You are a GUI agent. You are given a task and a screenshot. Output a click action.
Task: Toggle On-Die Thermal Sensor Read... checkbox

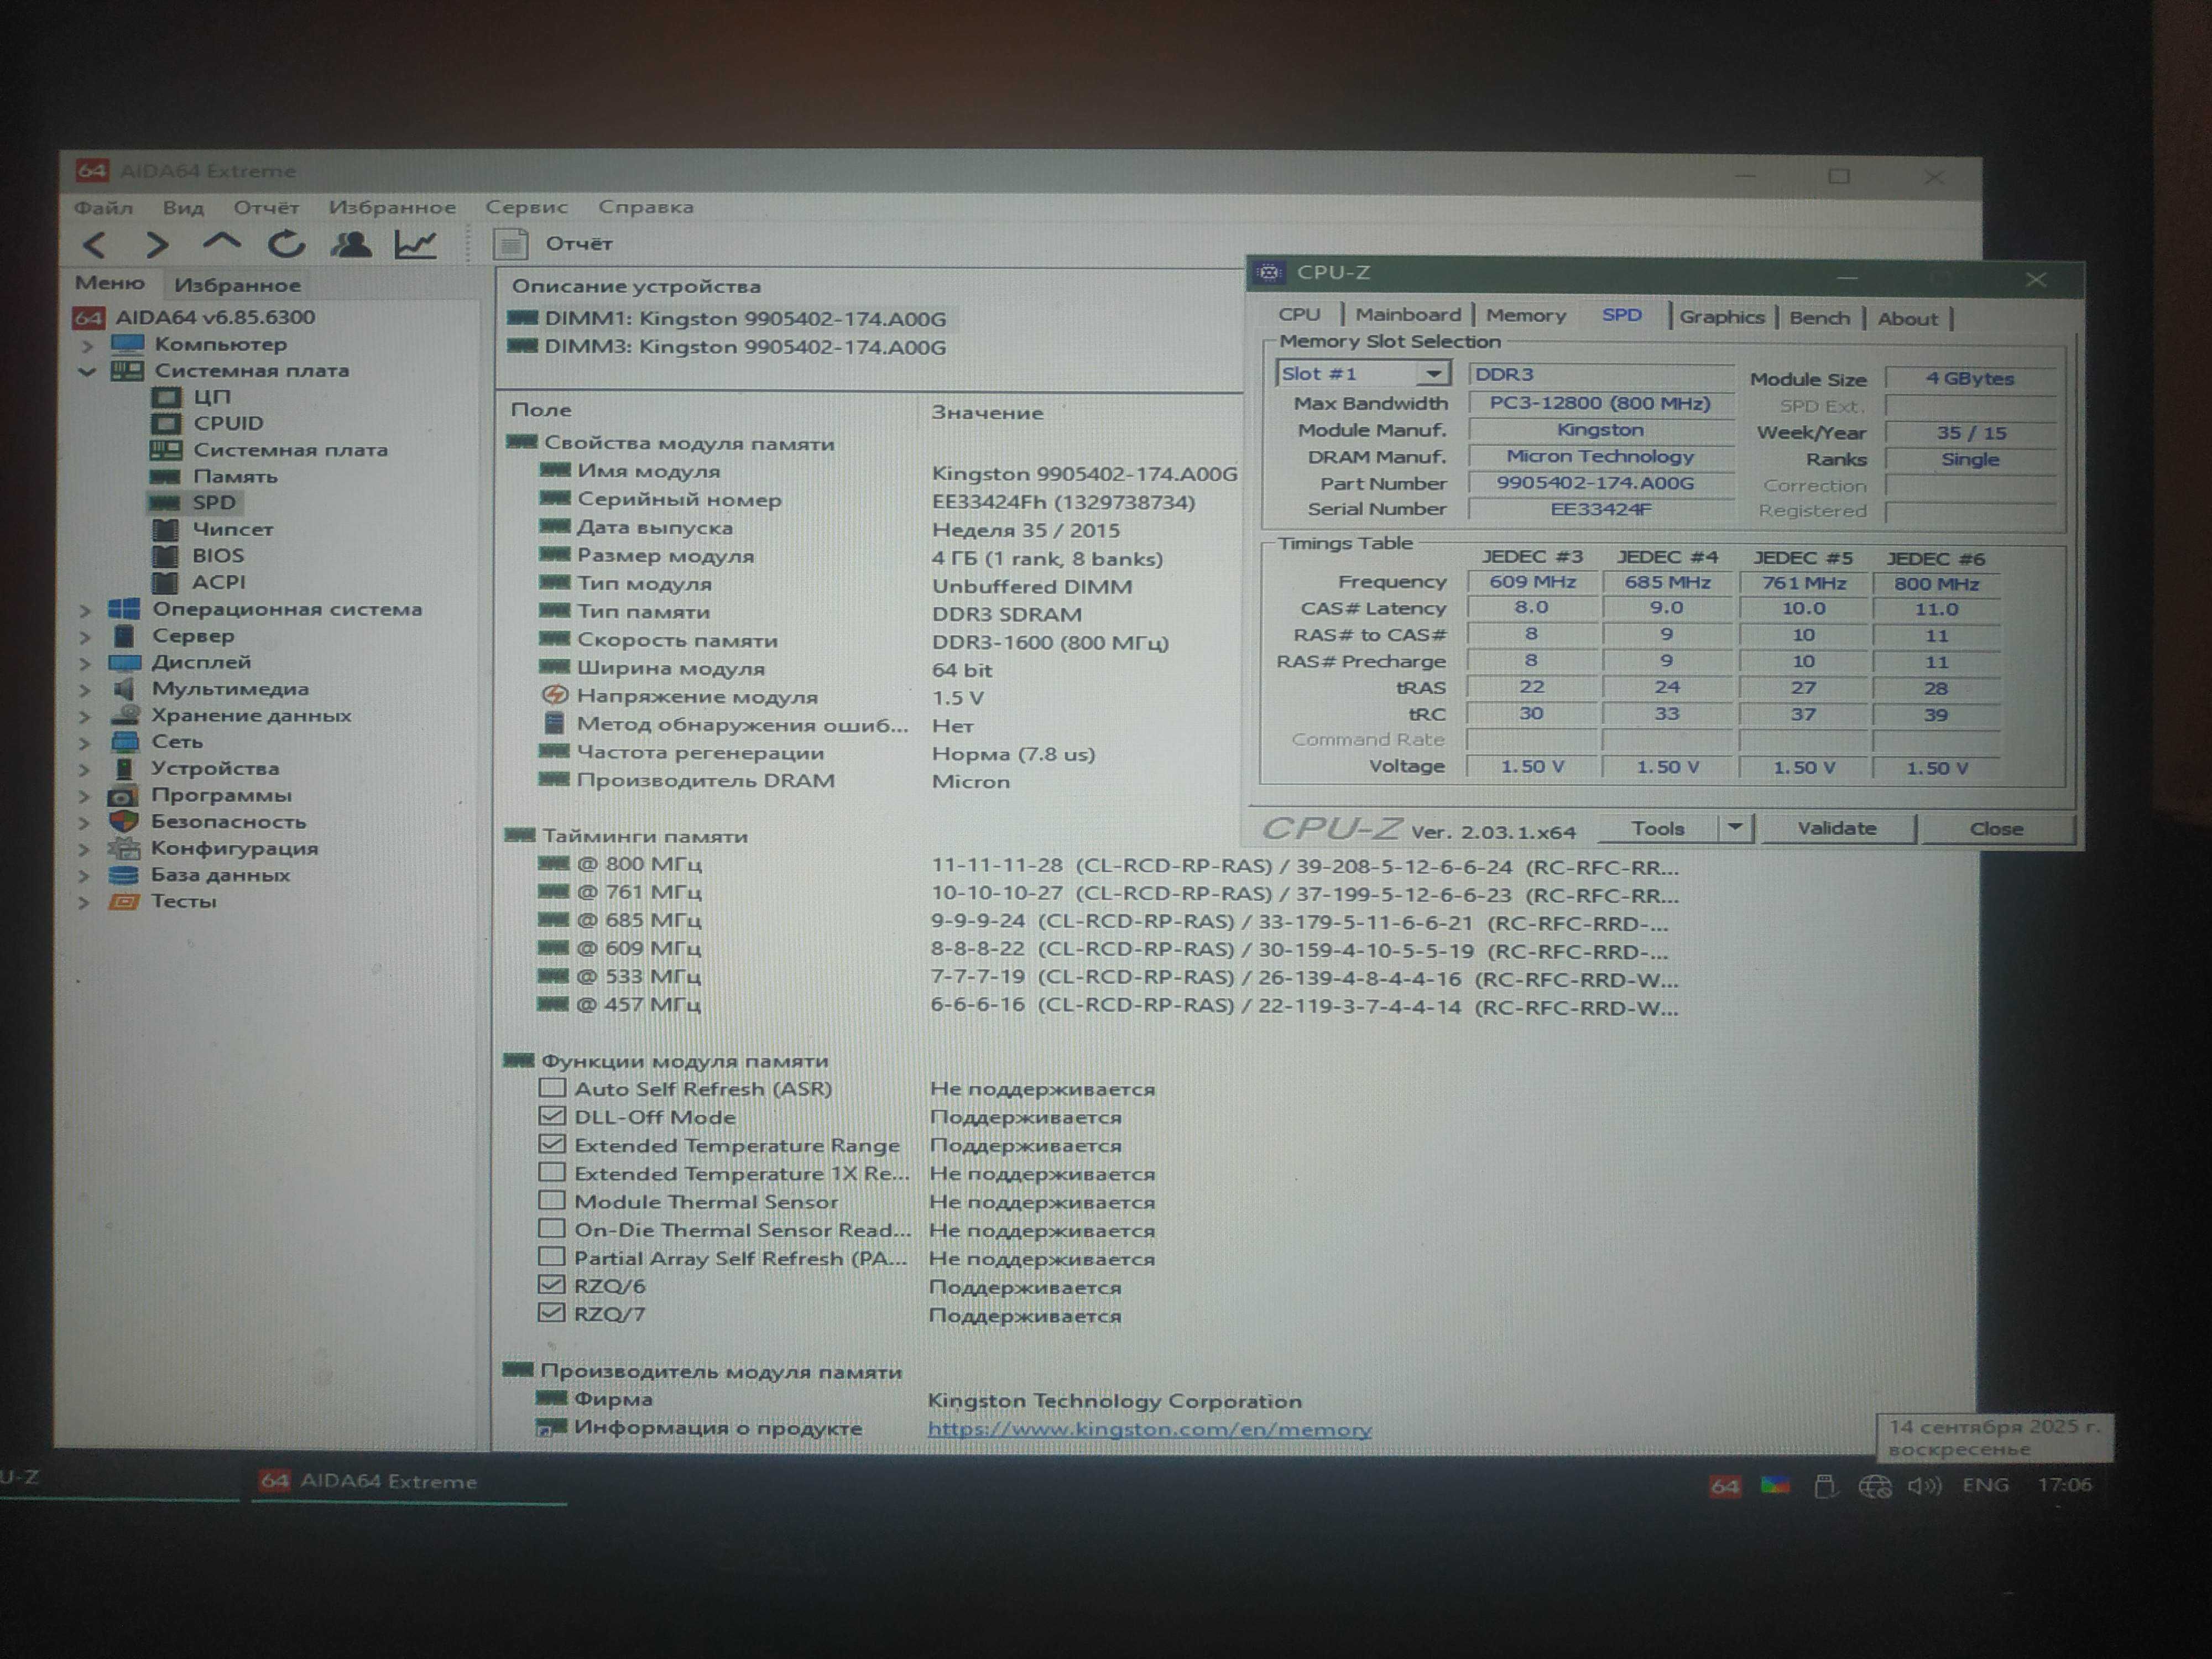point(552,1227)
